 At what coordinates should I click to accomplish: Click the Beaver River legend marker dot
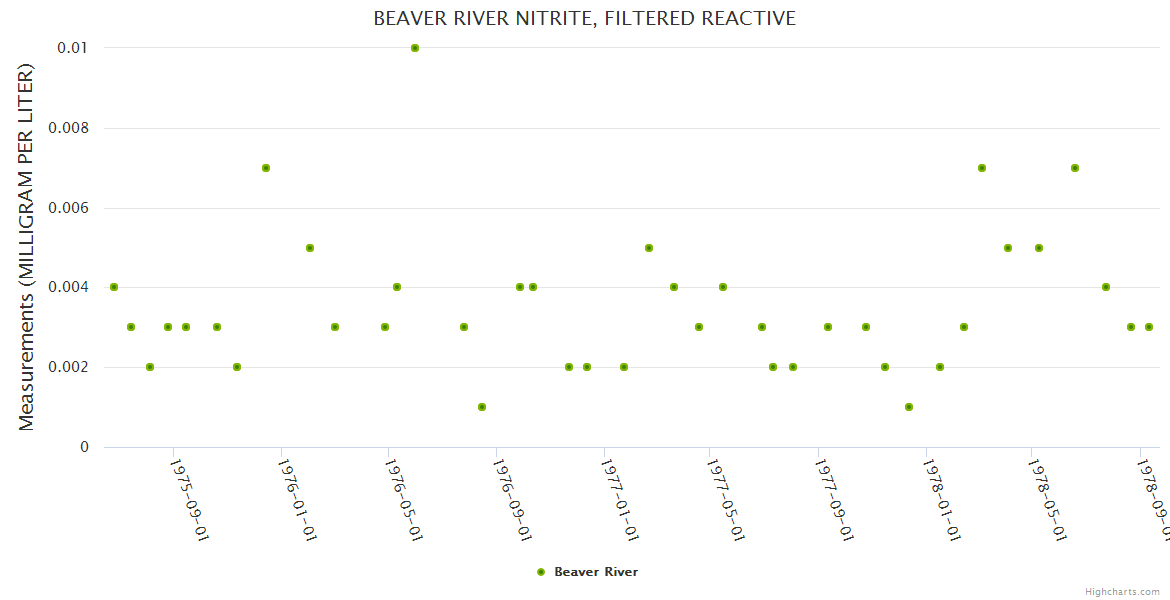541,572
